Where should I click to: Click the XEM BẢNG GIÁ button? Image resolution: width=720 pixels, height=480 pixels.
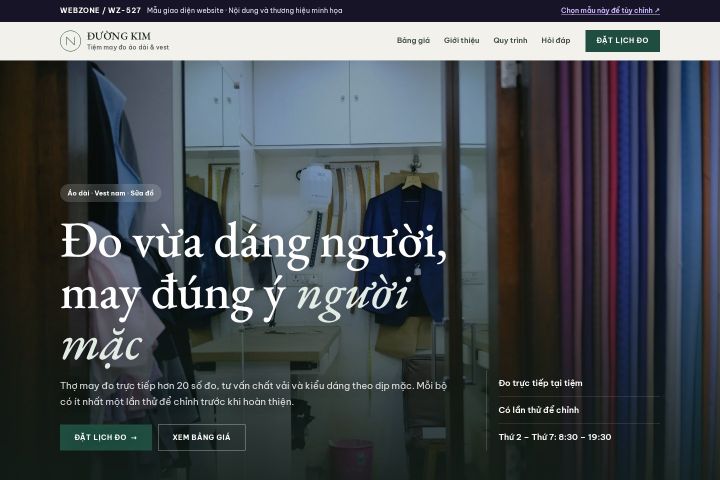[202, 437]
